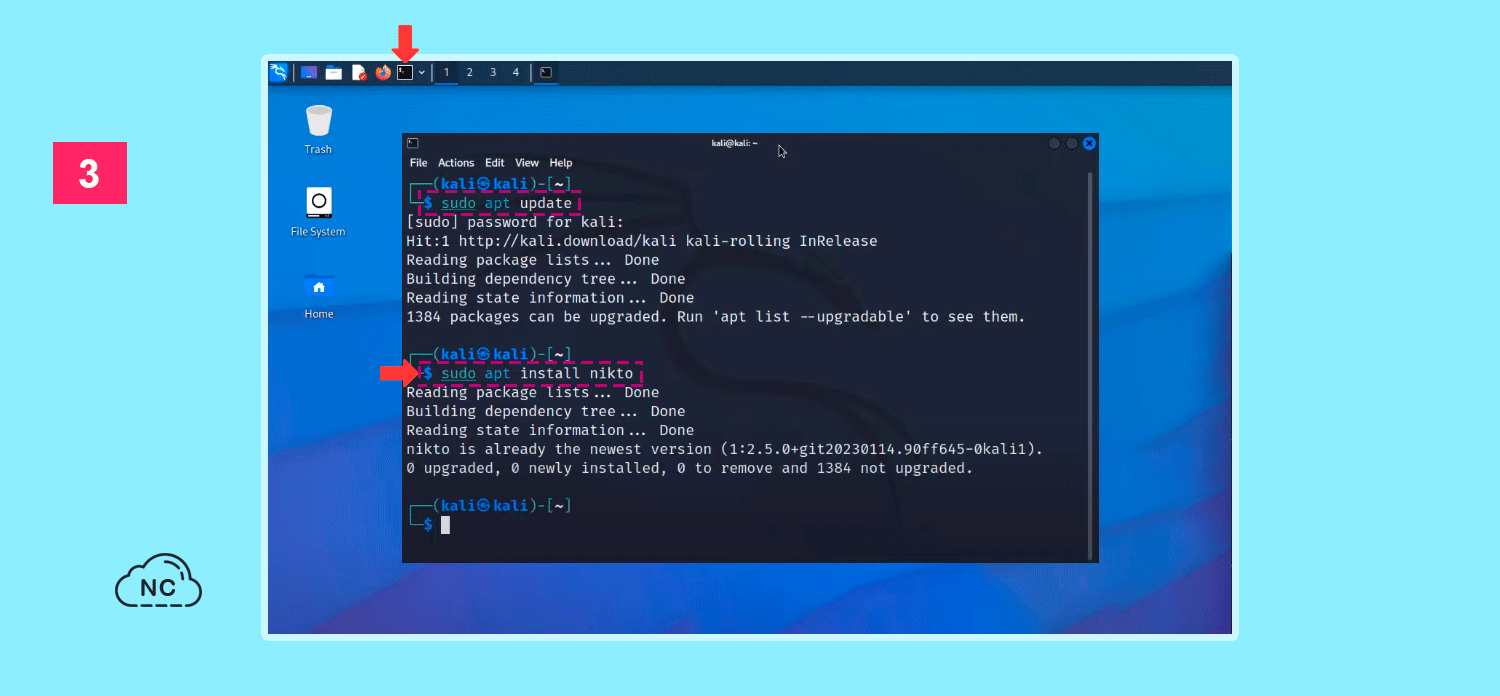
Task: Open the Kali applications menu
Action: 279,72
